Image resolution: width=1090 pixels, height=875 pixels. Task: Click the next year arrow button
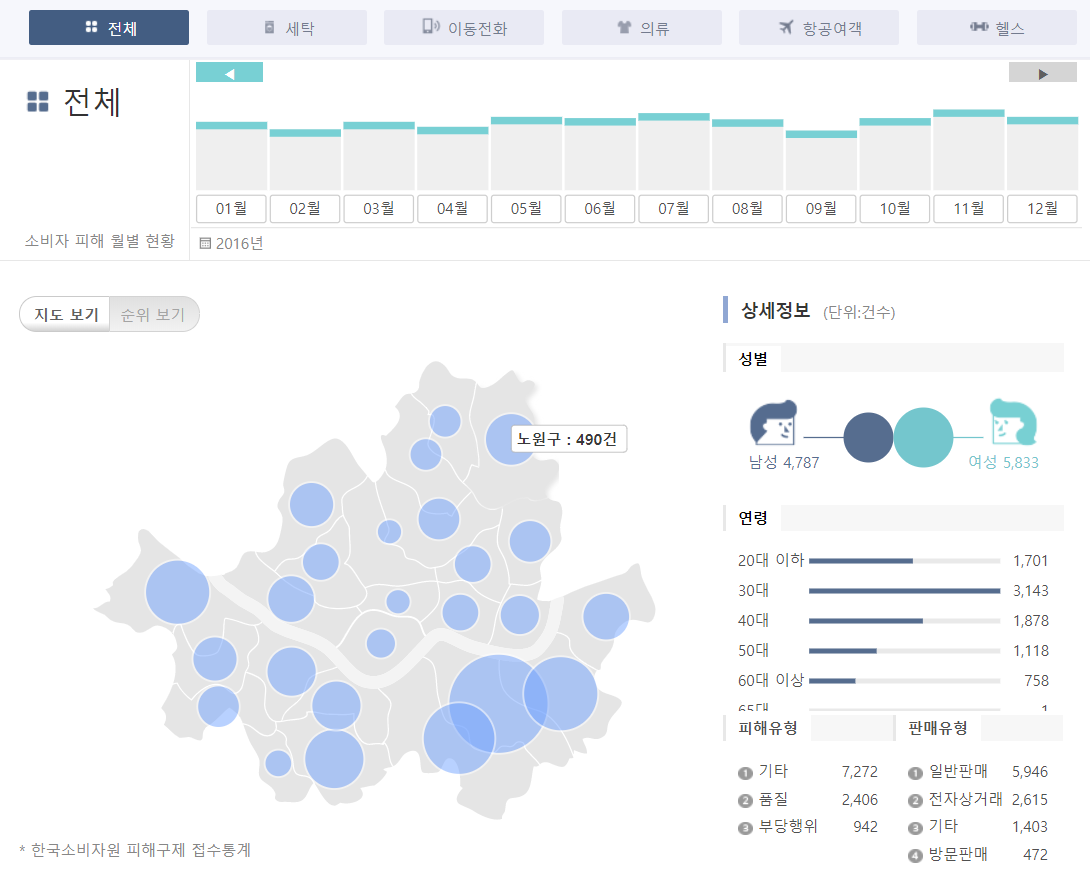1043,73
